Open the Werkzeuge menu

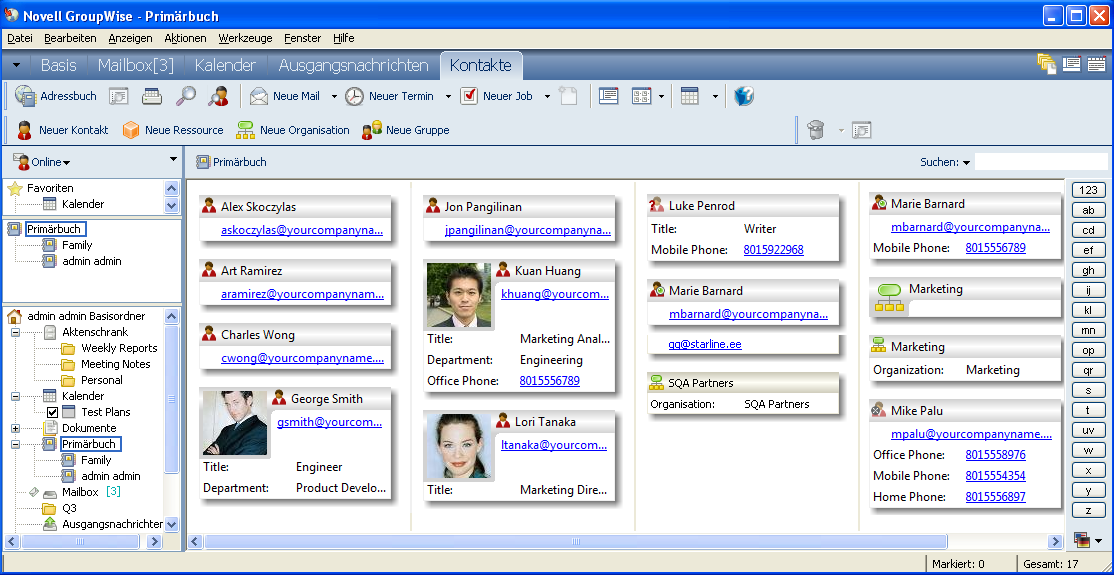pyautogui.click(x=244, y=38)
